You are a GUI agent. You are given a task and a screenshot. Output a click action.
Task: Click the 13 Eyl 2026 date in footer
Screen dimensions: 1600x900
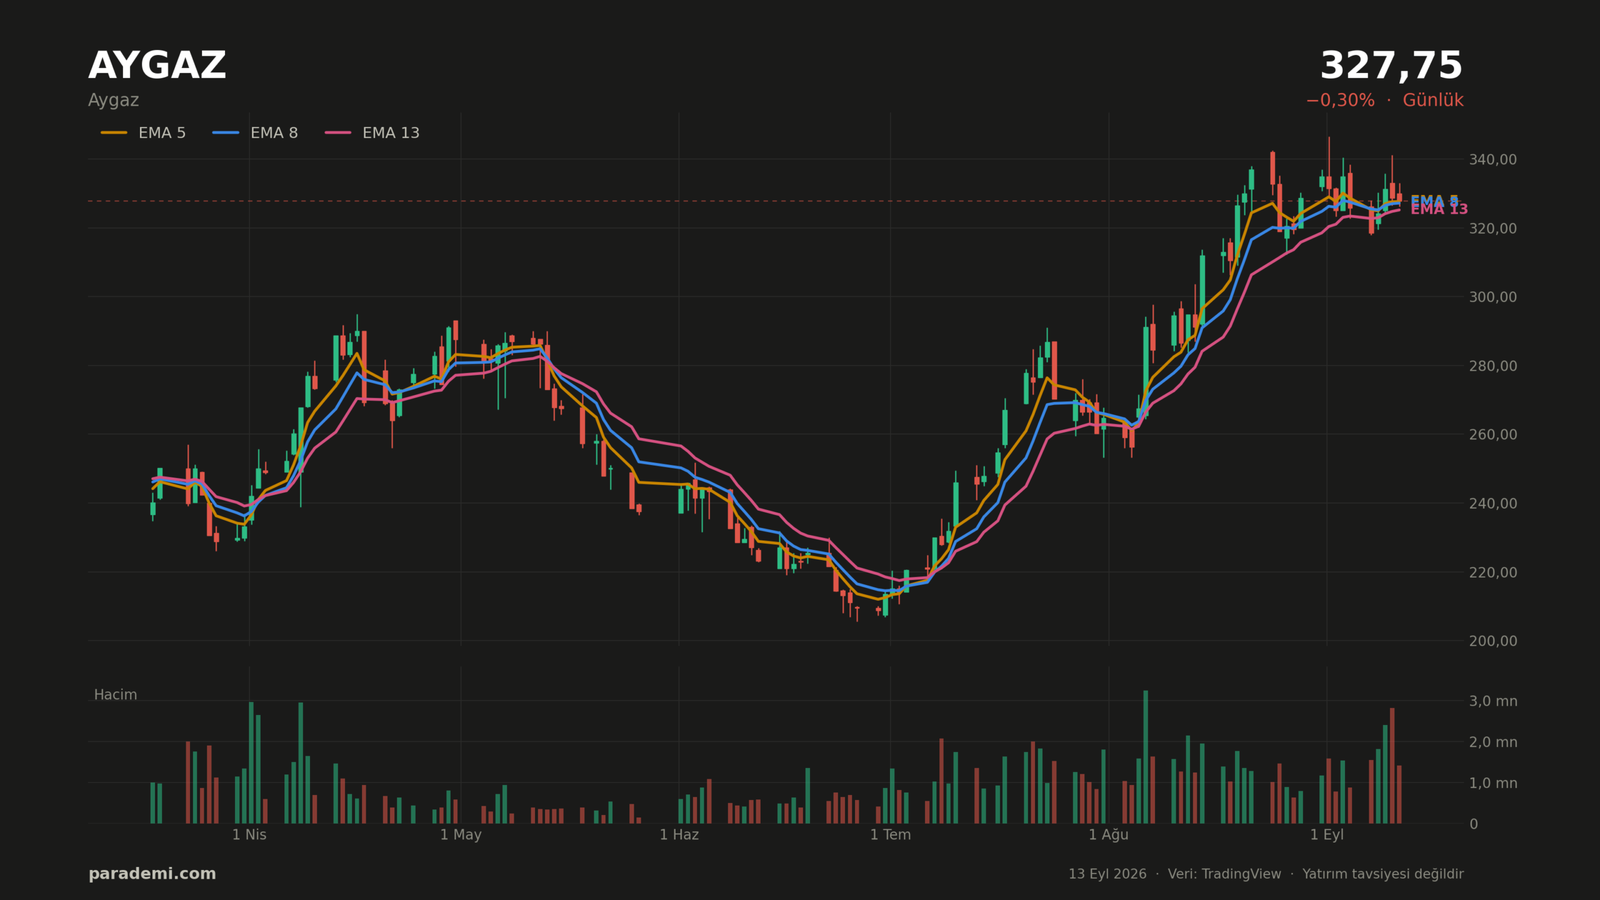pos(1107,874)
